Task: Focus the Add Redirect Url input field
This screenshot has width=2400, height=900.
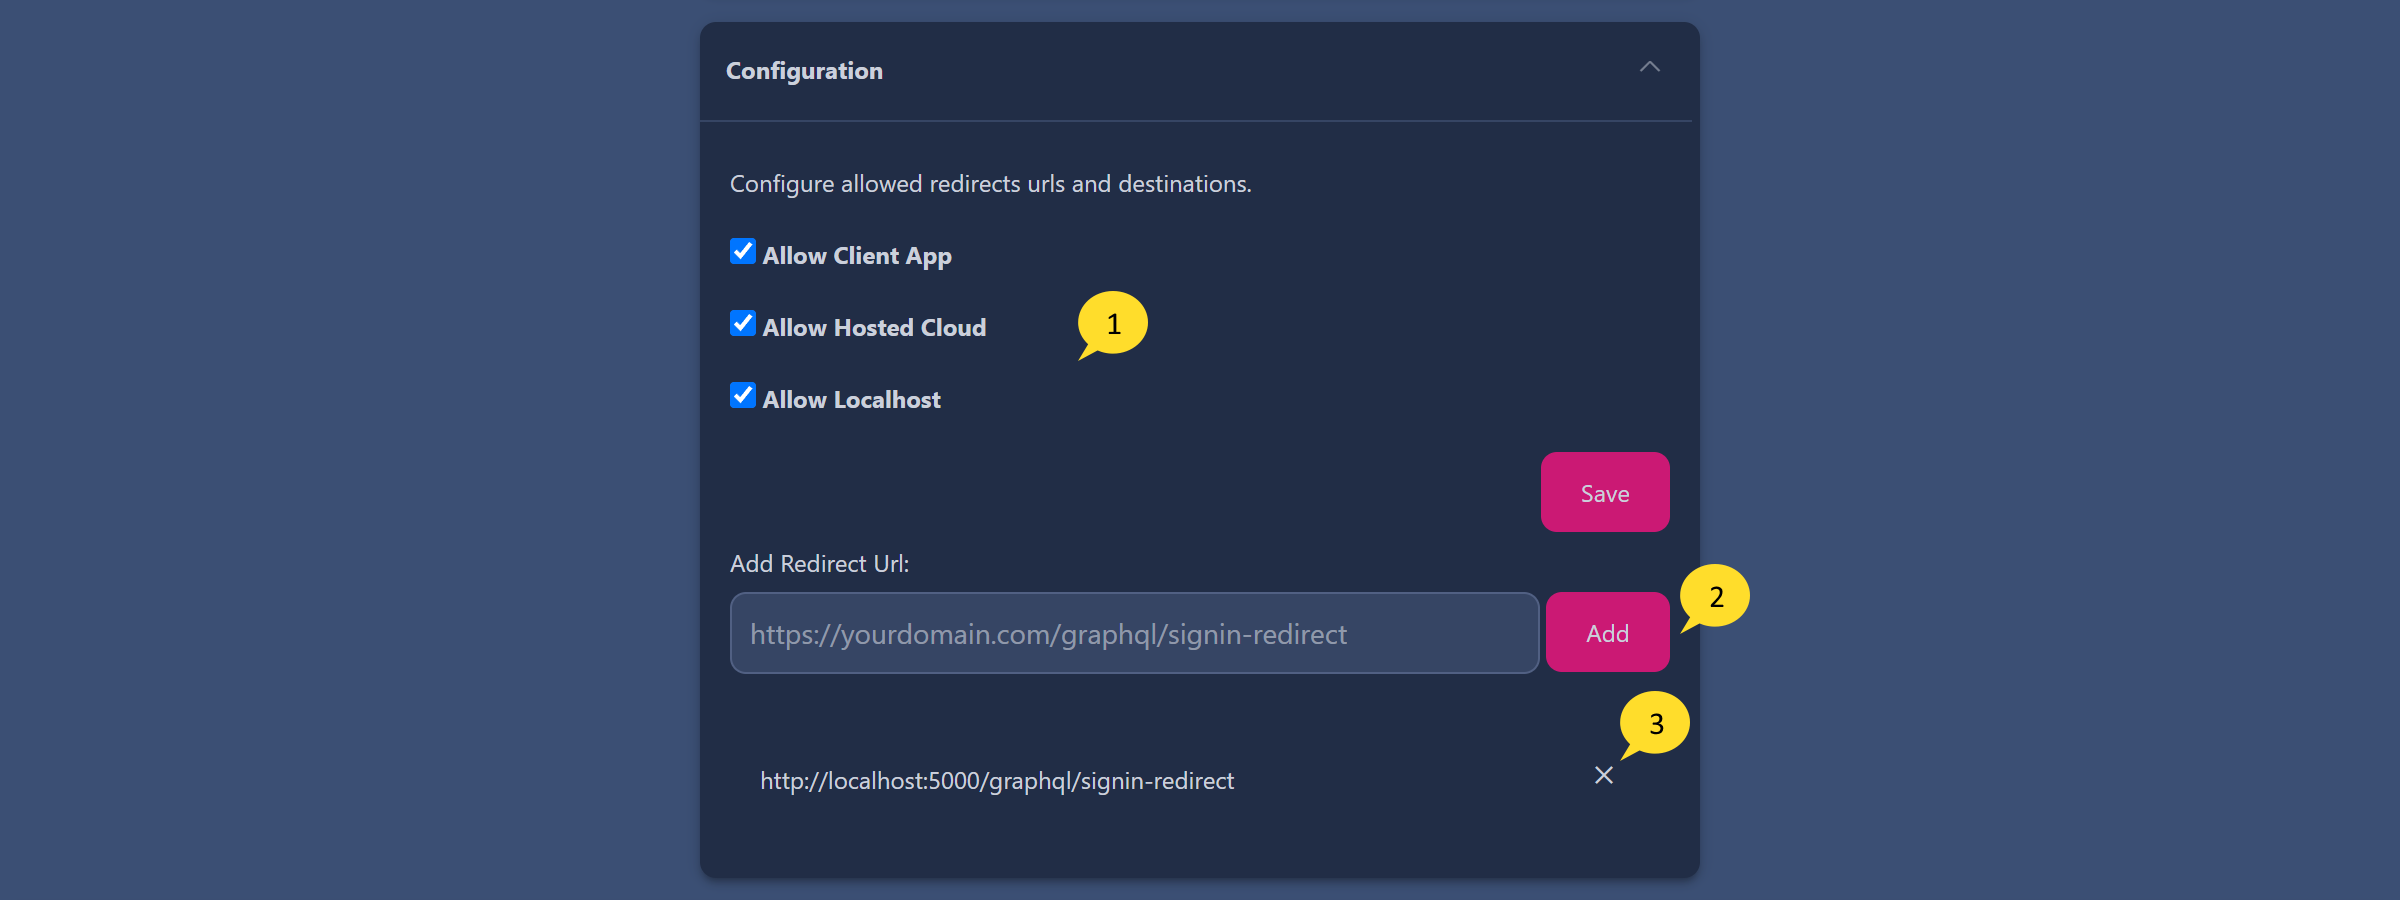Action: click(1134, 633)
